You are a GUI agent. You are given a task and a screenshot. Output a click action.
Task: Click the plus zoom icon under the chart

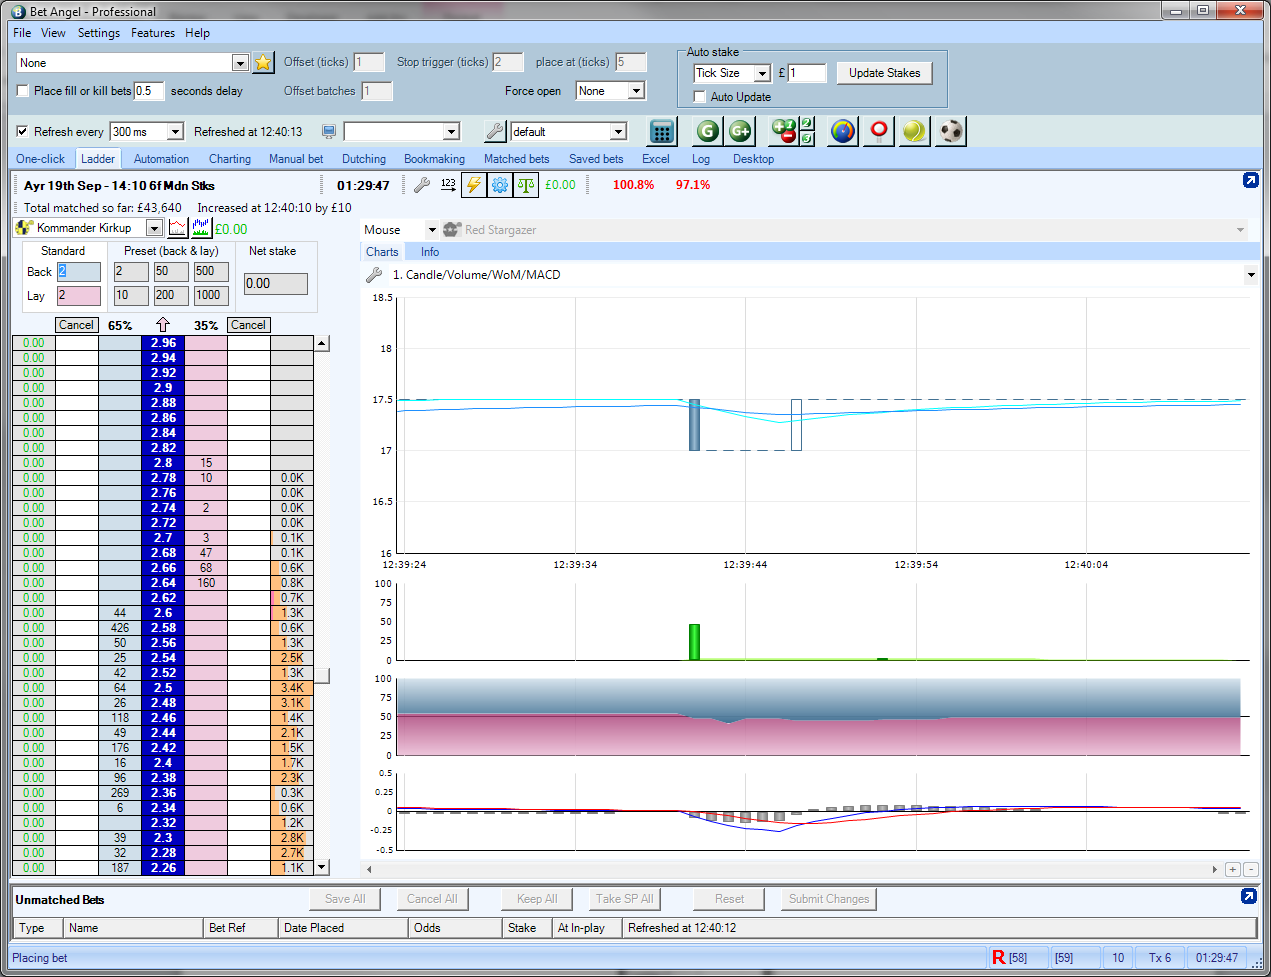point(1233,870)
